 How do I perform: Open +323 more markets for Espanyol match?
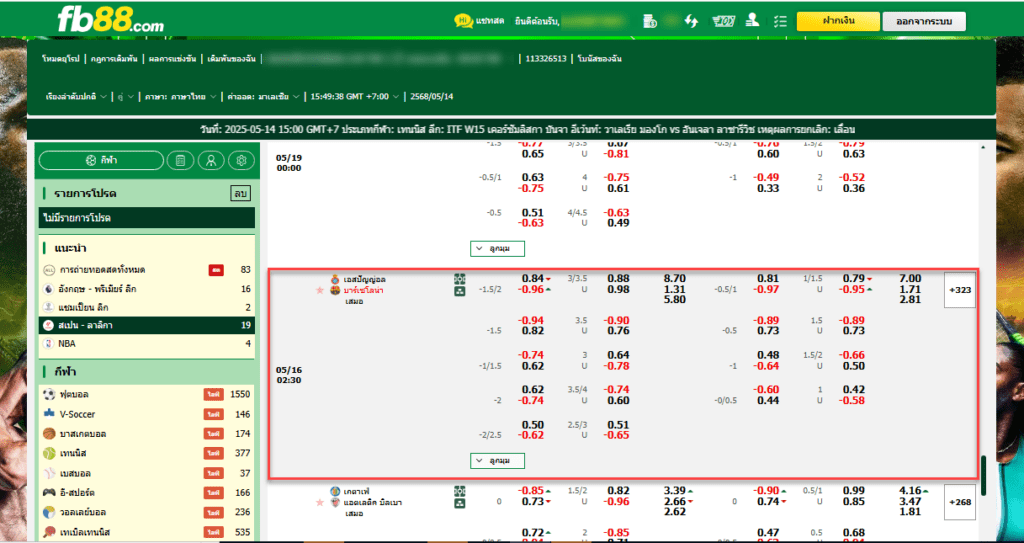coord(959,290)
